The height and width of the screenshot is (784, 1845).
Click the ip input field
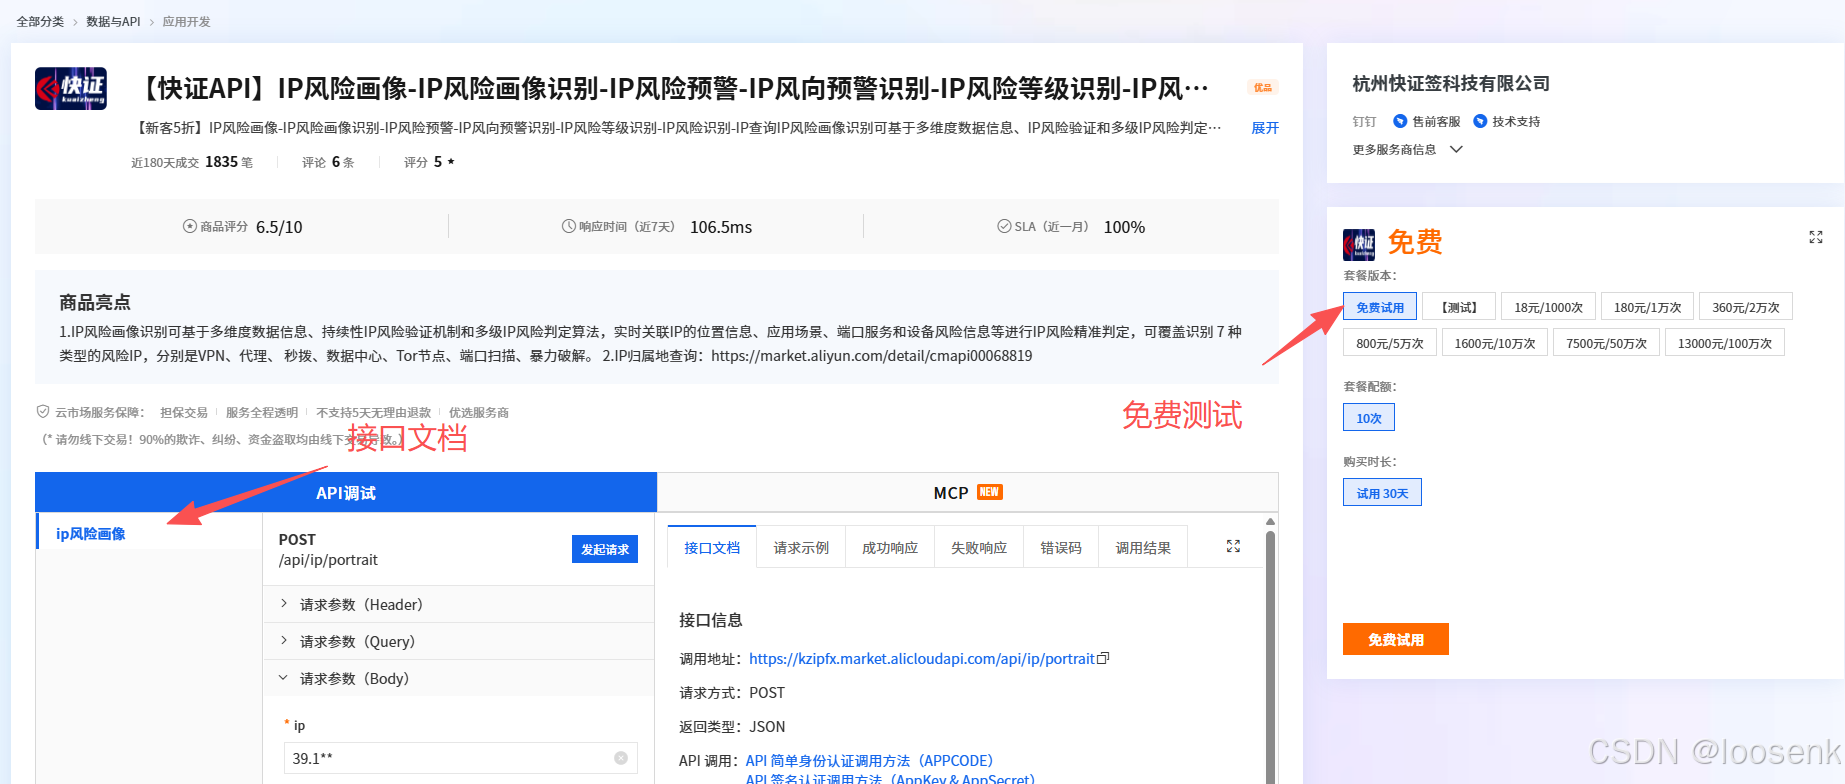click(460, 758)
